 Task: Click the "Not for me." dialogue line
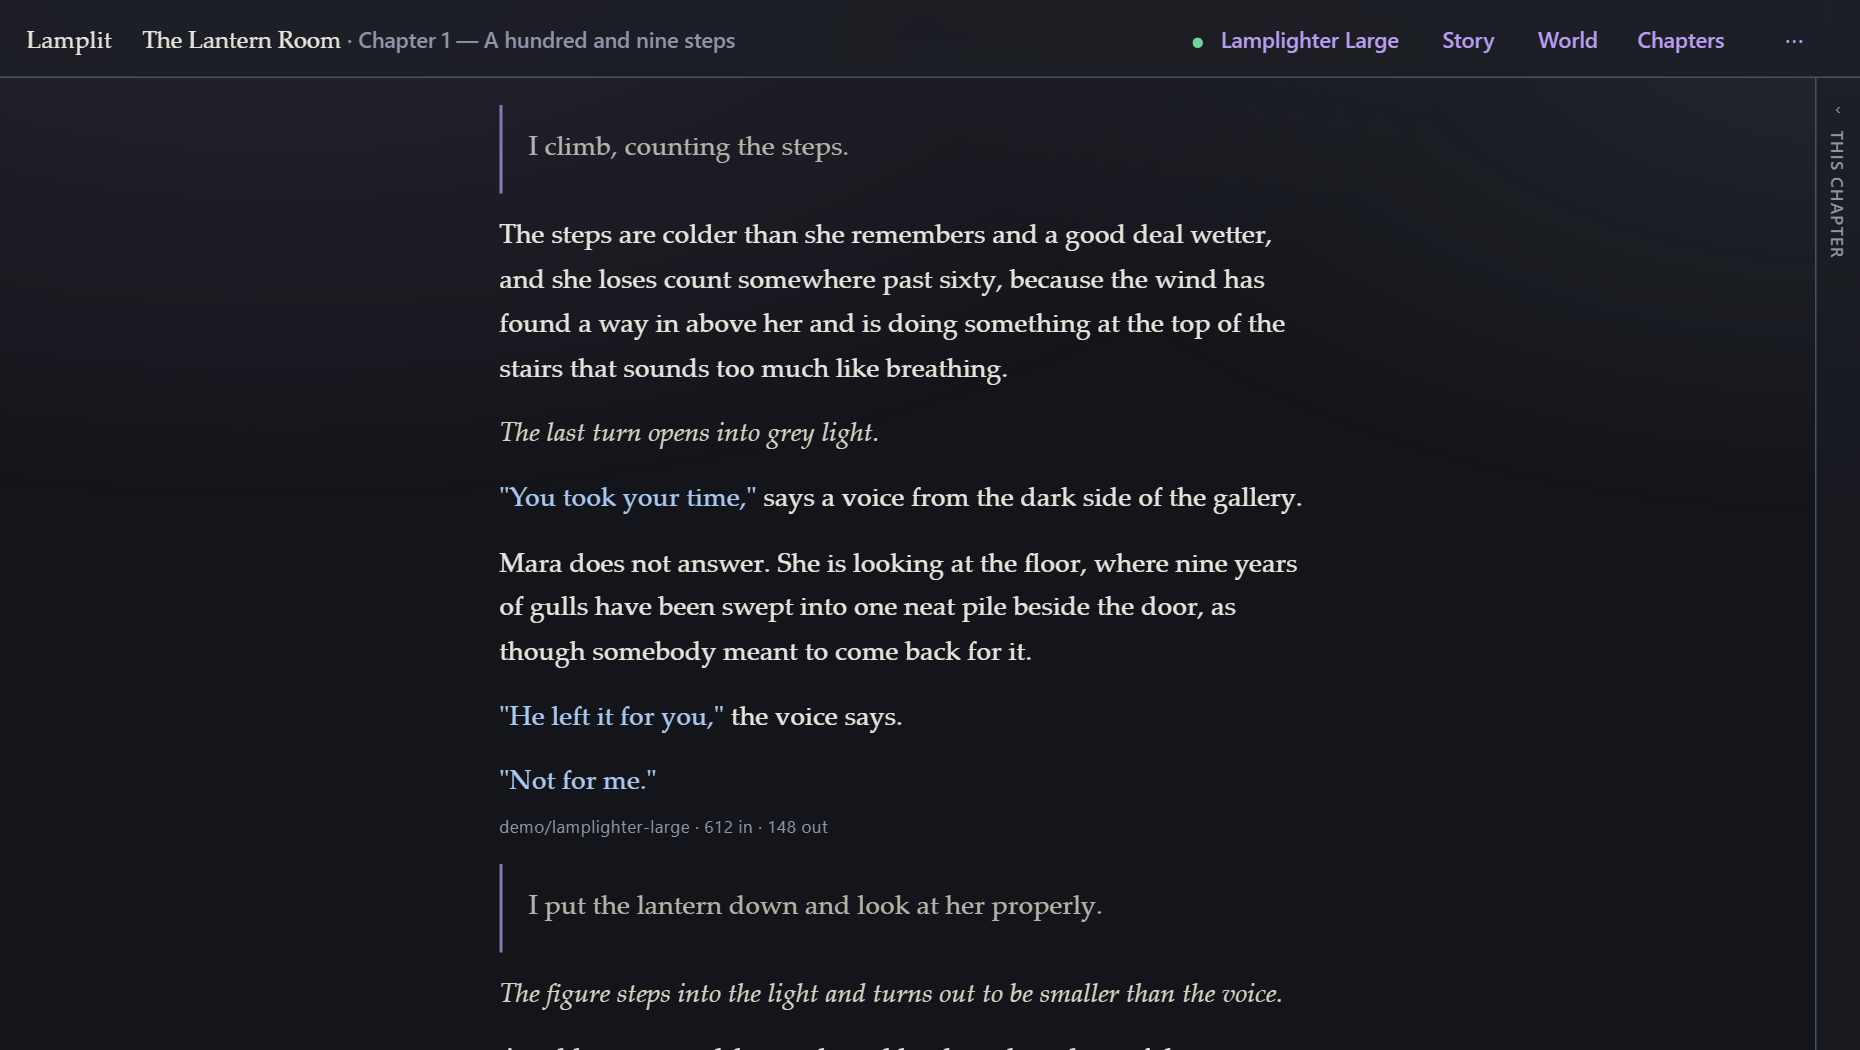pyautogui.click(x=578, y=781)
